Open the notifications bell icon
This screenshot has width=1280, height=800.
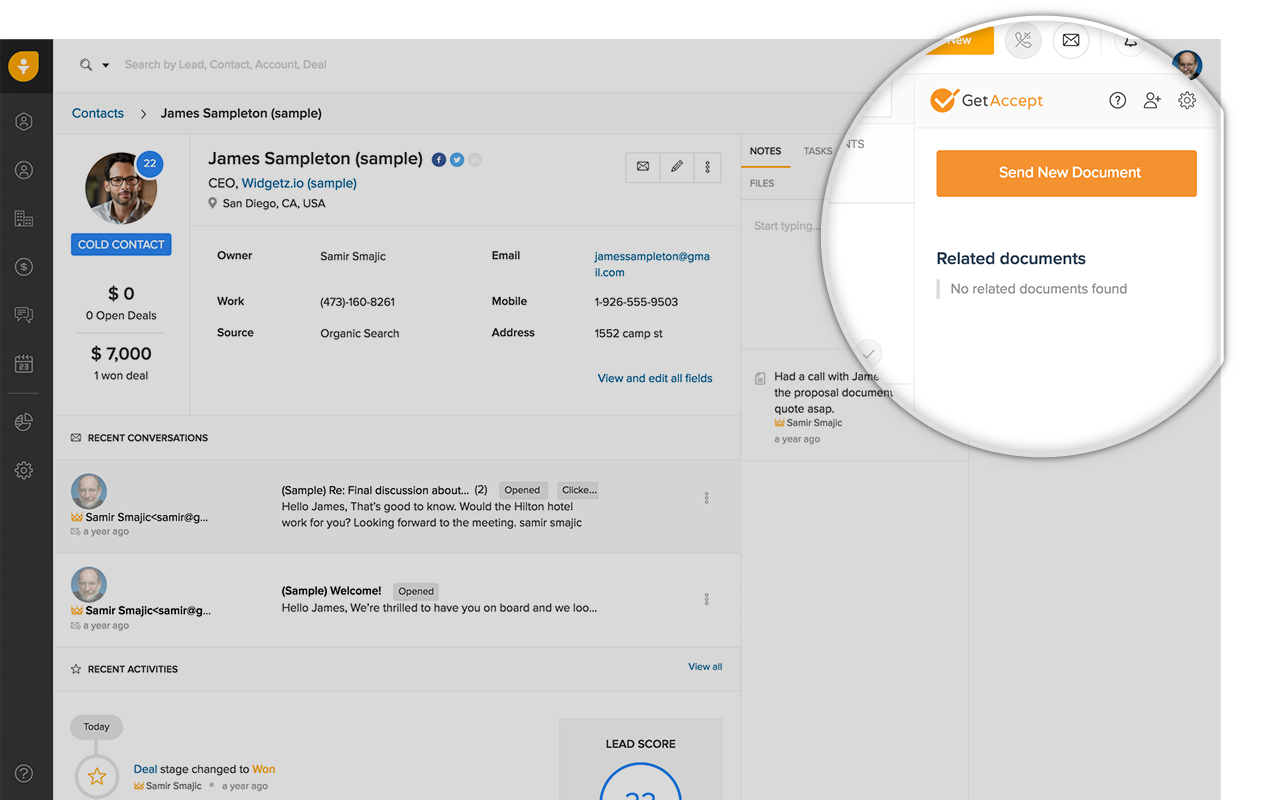pyautogui.click(x=1131, y=41)
